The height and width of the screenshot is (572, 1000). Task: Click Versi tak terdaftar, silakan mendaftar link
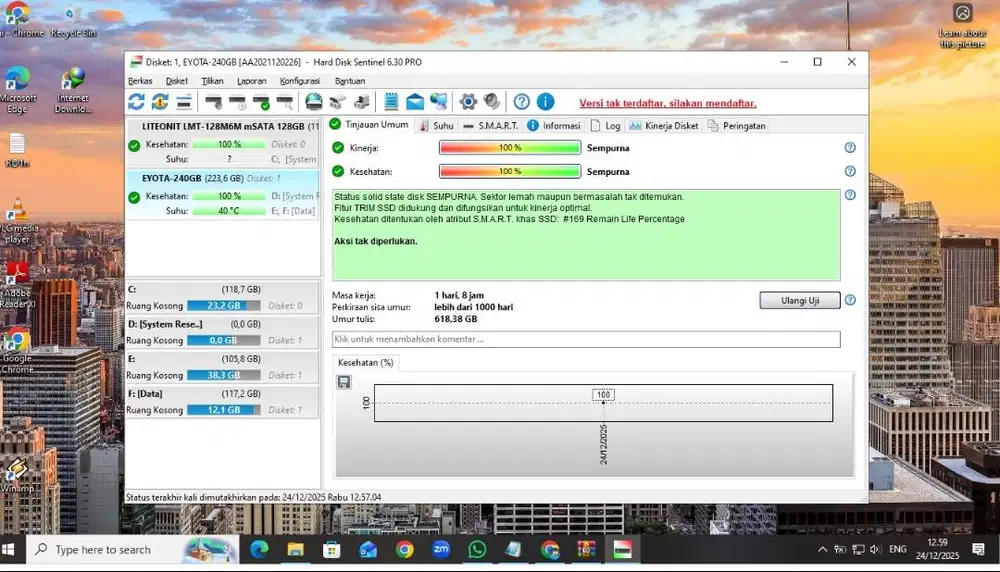point(668,103)
